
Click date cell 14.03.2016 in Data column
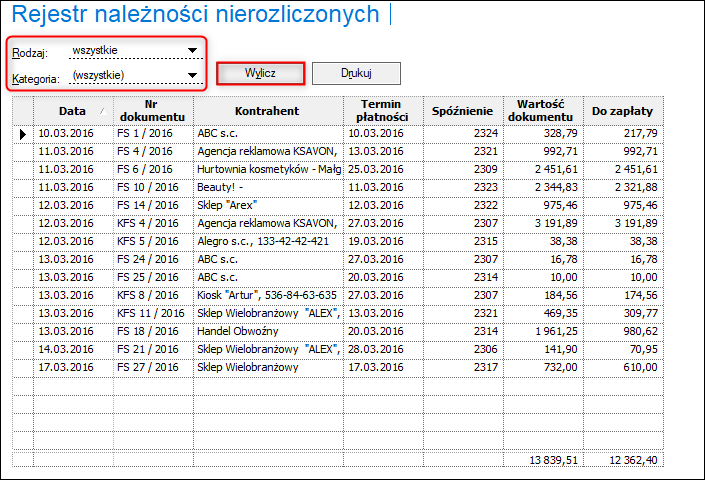(73, 350)
